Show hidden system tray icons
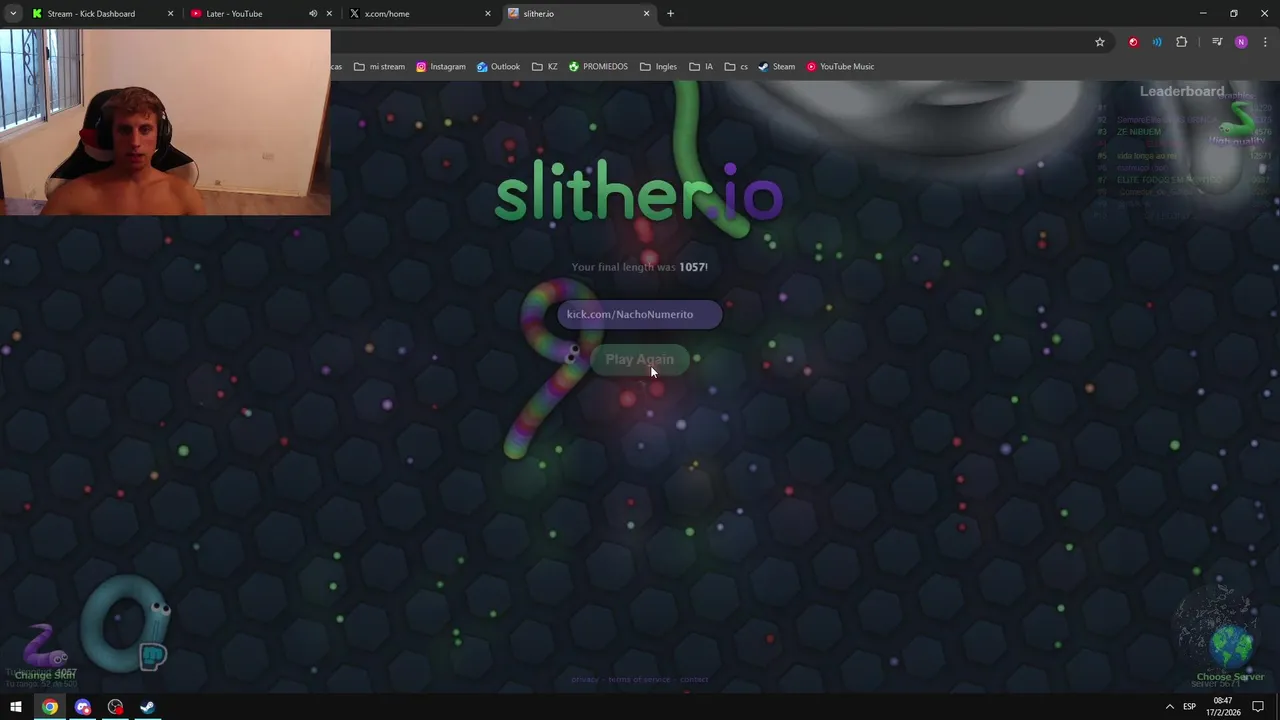Image resolution: width=1280 pixels, height=720 pixels. 1169,707
